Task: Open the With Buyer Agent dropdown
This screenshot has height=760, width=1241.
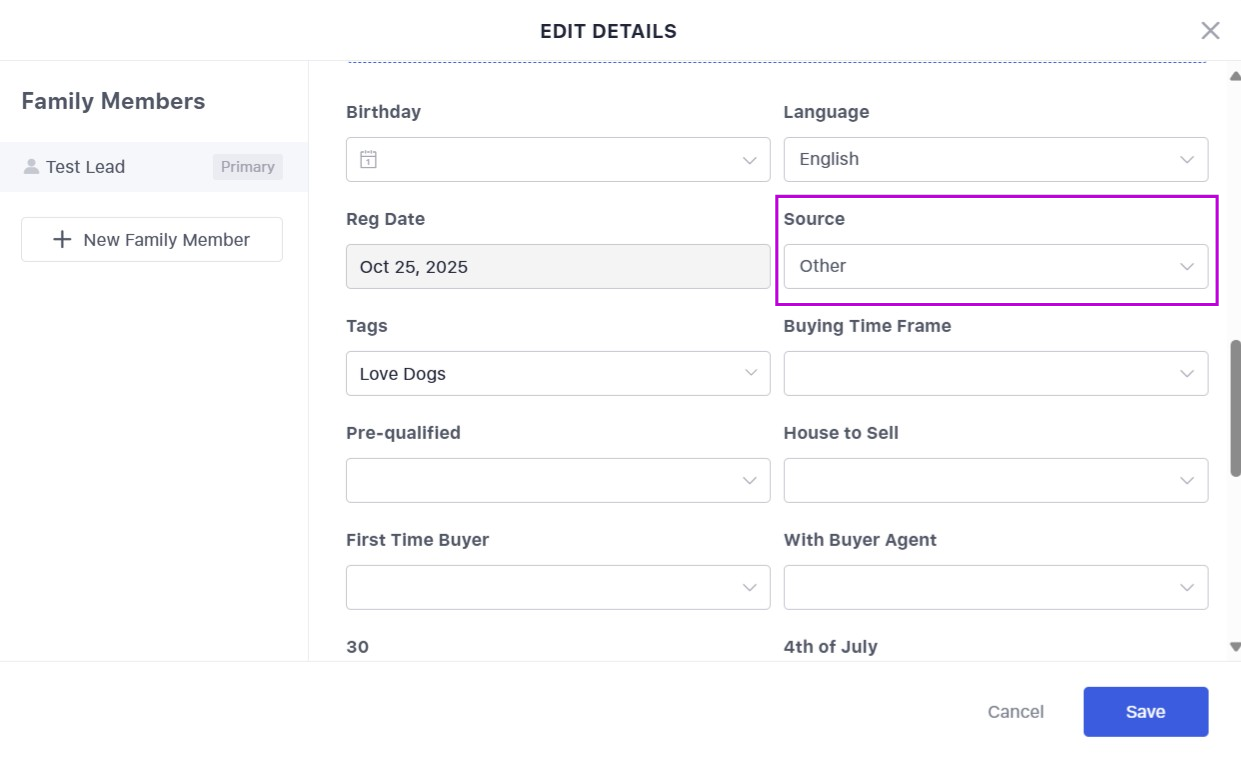Action: point(995,588)
